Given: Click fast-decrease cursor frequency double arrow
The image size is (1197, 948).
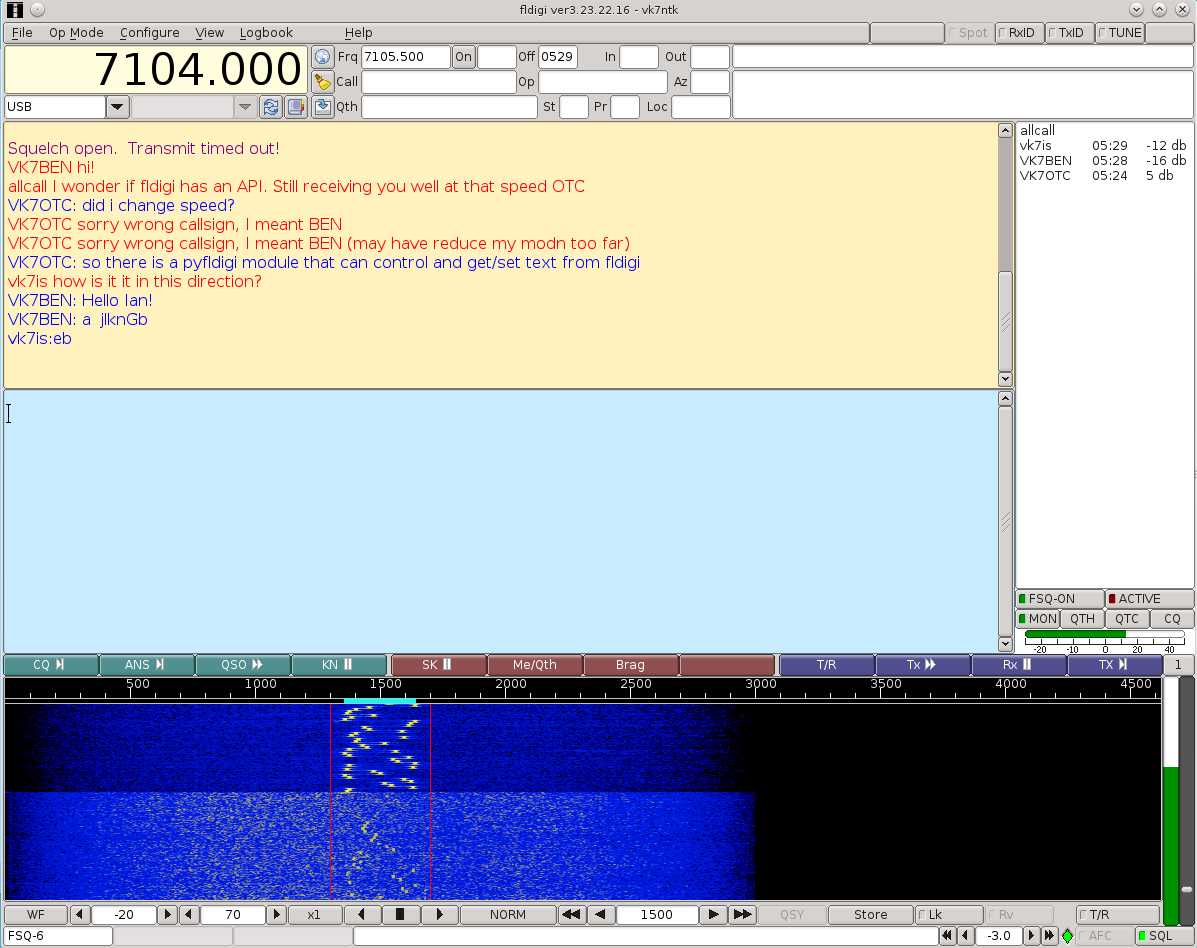Looking at the screenshot, I should pyautogui.click(x=570, y=914).
